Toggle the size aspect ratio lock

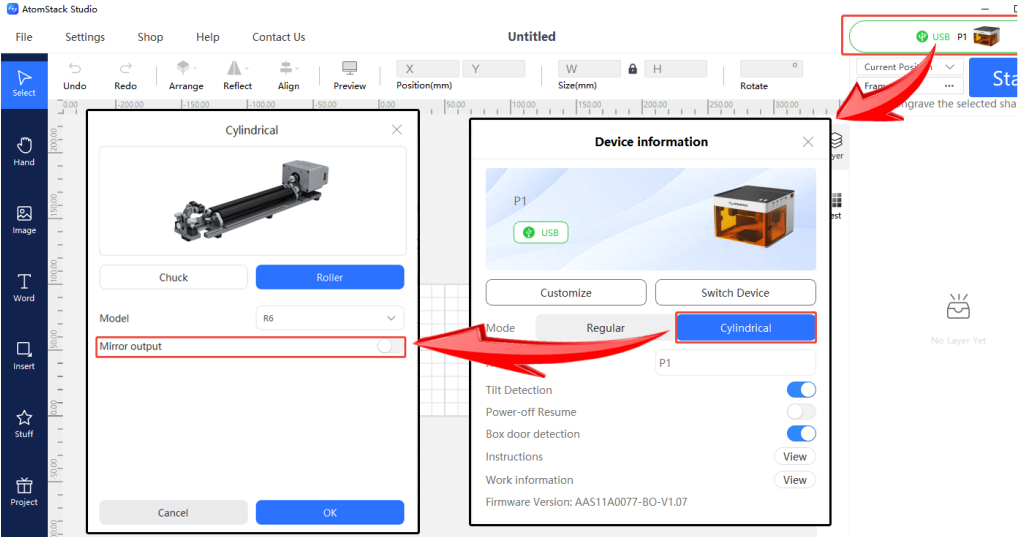(x=632, y=68)
